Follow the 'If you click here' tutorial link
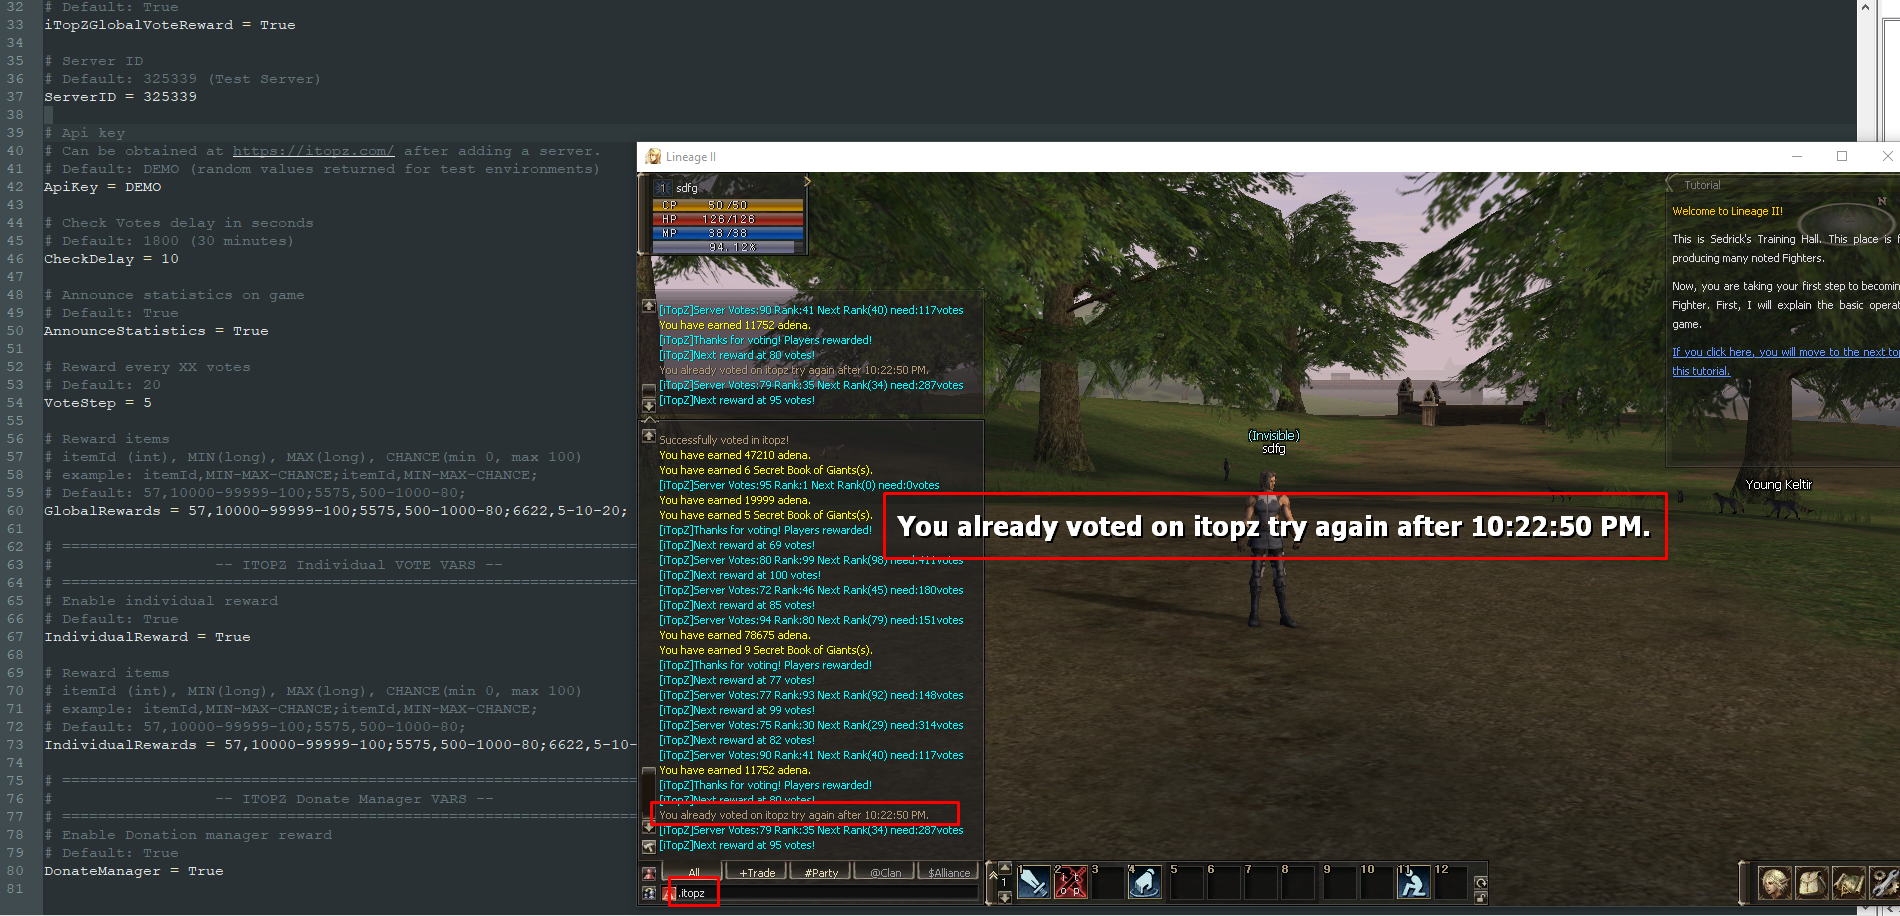1900x916 pixels. point(1785,352)
